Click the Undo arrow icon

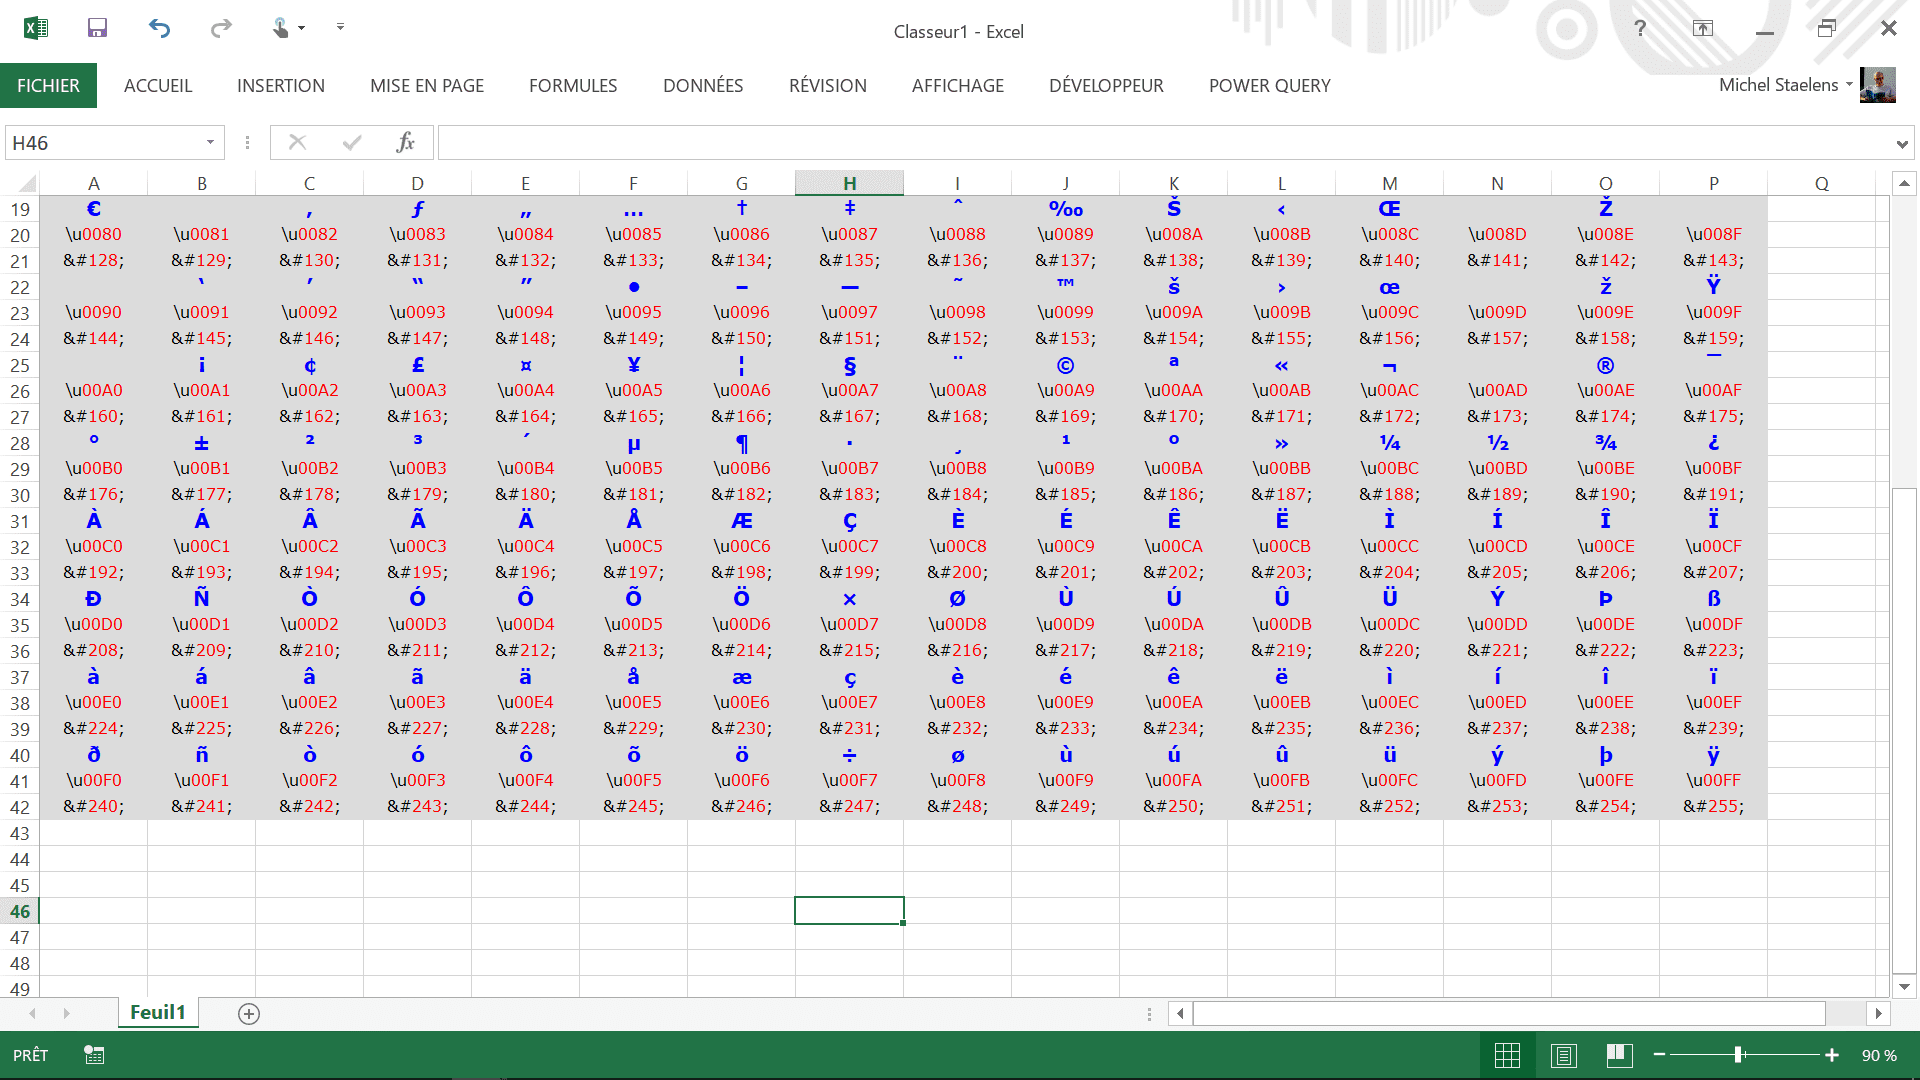(159, 28)
